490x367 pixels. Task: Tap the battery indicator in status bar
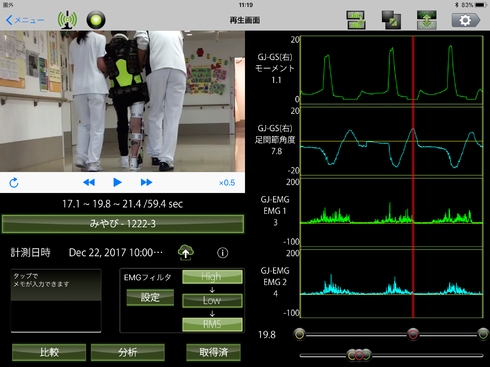(481, 5)
